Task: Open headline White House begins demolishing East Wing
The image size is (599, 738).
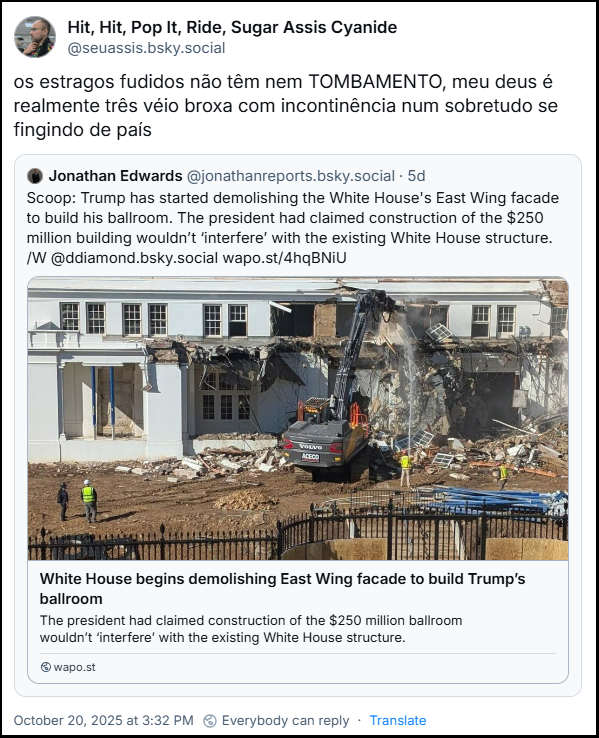Action: 282,588
